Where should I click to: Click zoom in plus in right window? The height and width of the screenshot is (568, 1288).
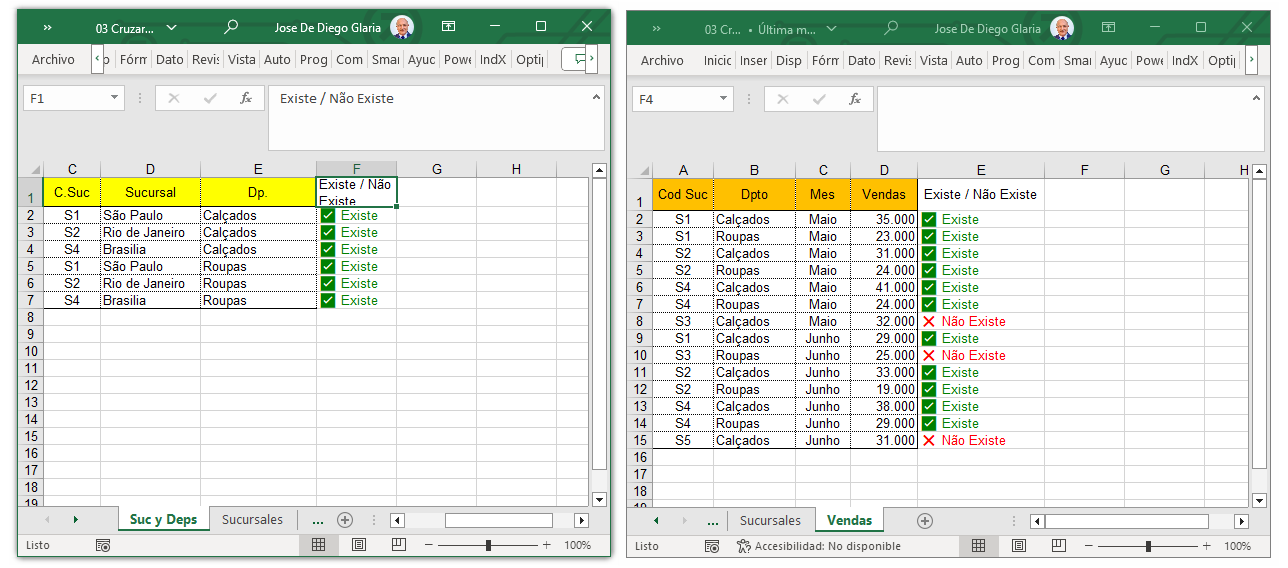pyautogui.click(x=1207, y=546)
